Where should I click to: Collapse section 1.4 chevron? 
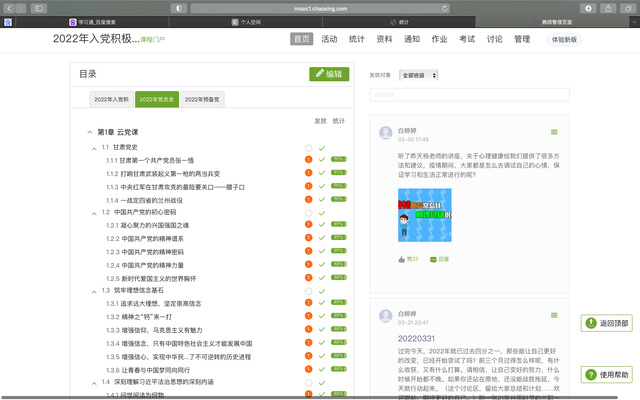pyautogui.click(x=94, y=383)
